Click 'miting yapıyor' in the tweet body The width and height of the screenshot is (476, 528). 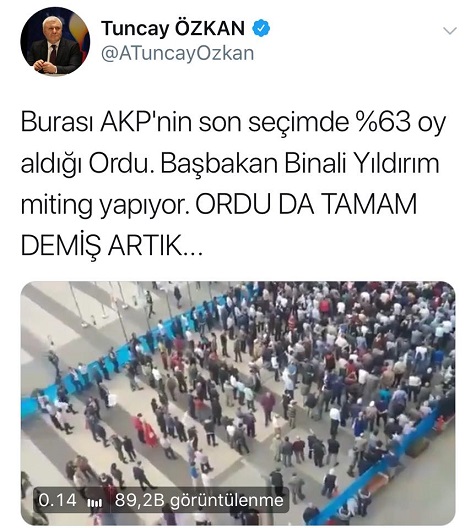tap(105, 206)
